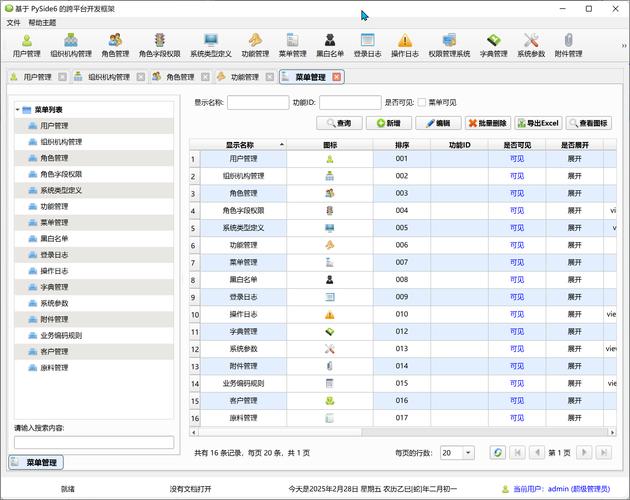Image resolution: width=630 pixels, height=500 pixels.
Task: Open 系统参数 tools icon
Action: (x=531, y=45)
